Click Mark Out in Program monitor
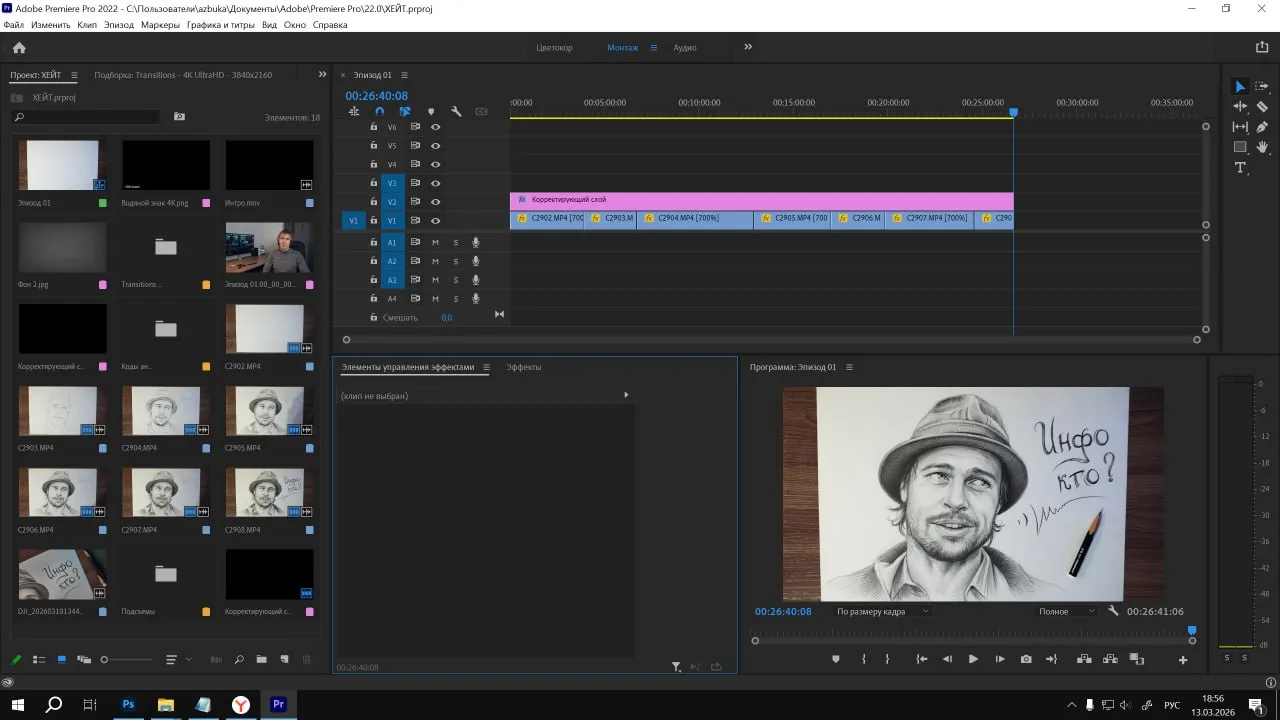This screenshot has height=720, width=1280. [x=887, y=659]
